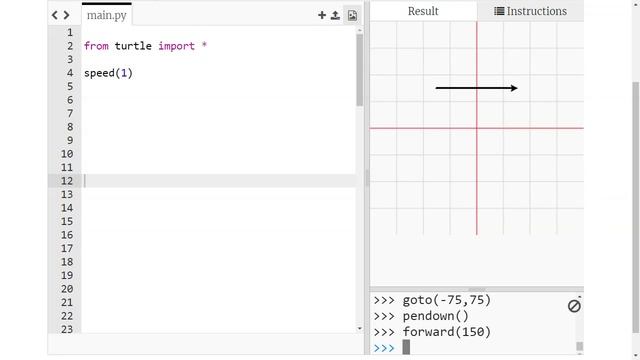The image size is (640, 360).
Task: Open the image assets icon
Action: pyautogui.click(x=352, y=16)
